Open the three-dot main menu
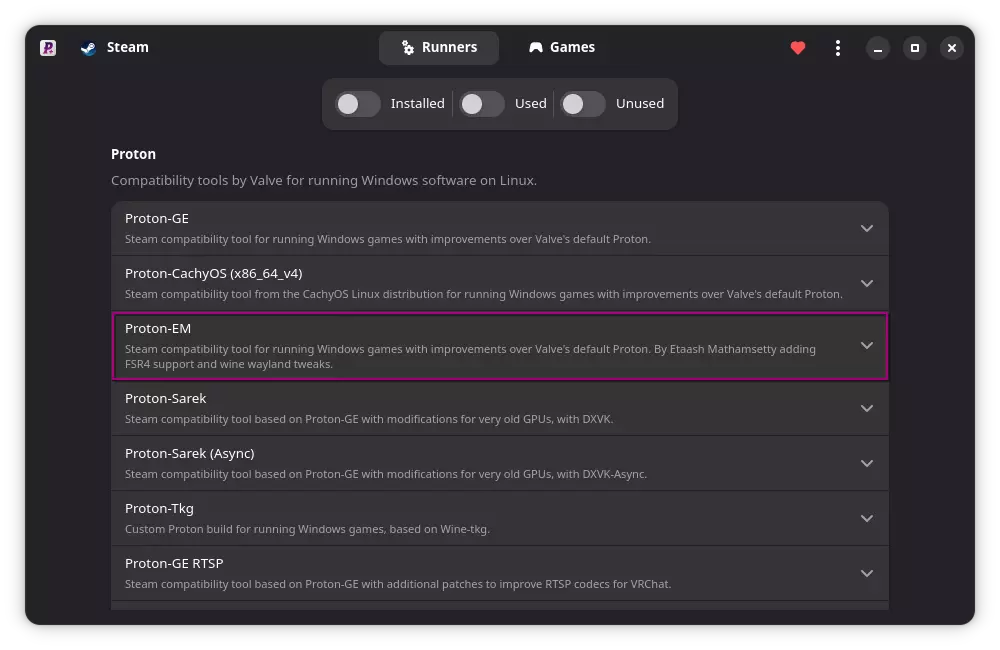This screenshot has width=1000, height=650. [837, 48]
